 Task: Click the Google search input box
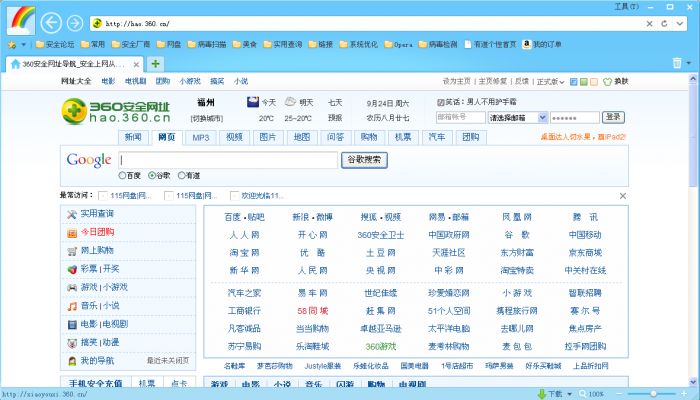tap(228, 160)
